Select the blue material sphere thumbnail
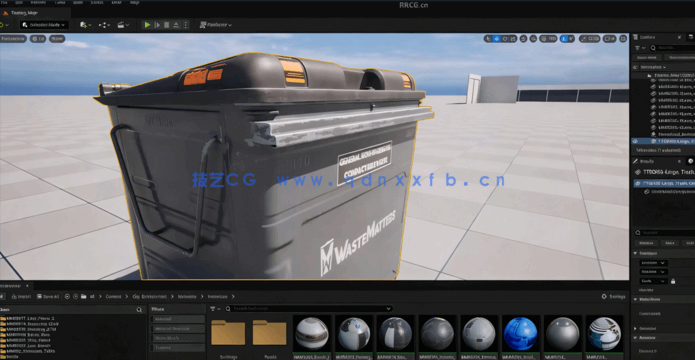695x360 pixels. 520,333
